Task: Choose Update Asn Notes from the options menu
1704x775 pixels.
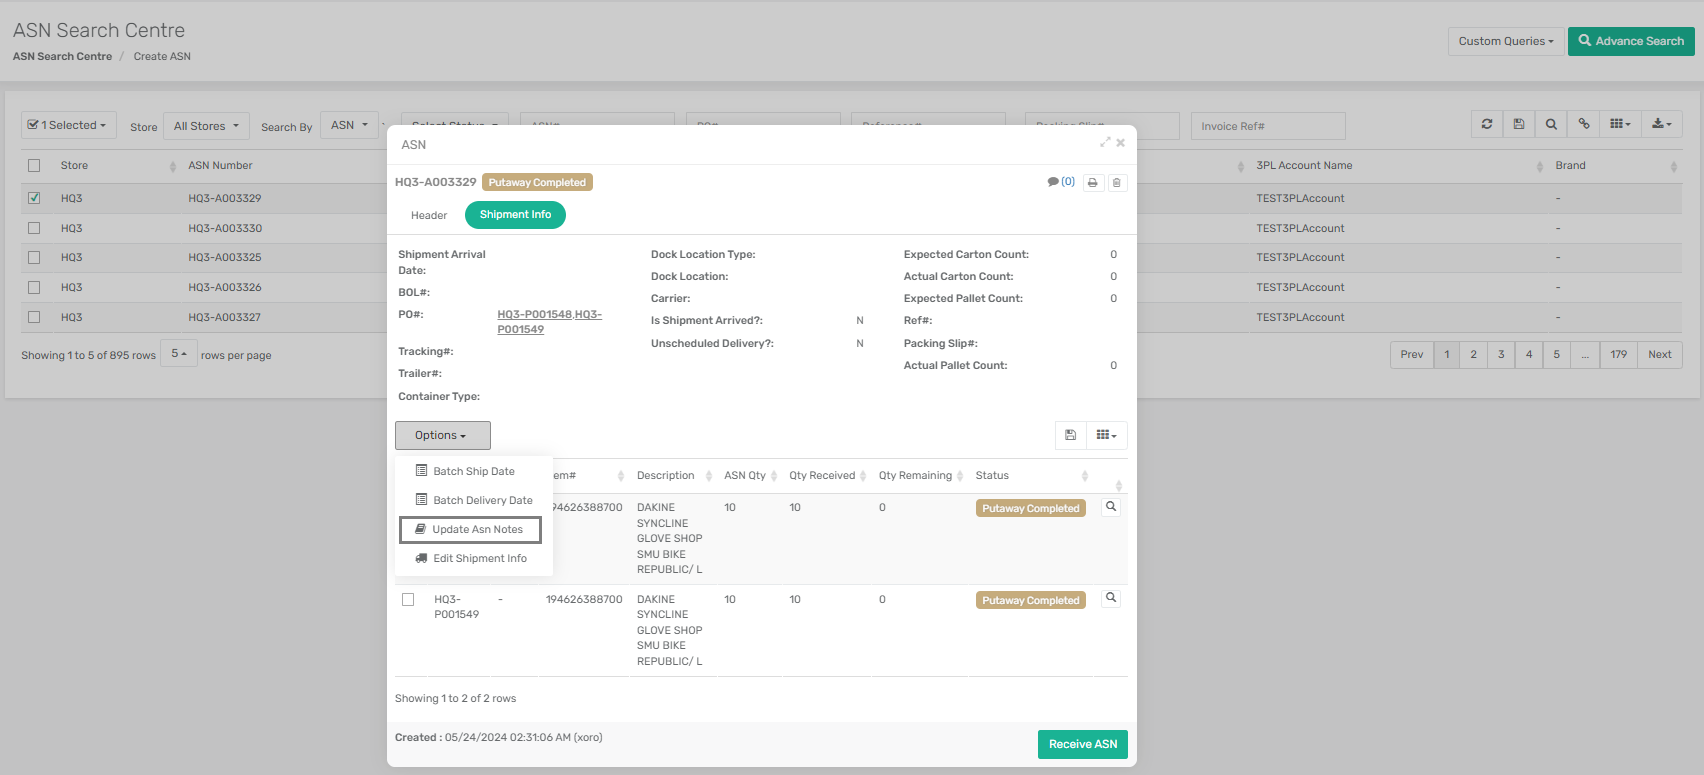Action: (470, 529)
